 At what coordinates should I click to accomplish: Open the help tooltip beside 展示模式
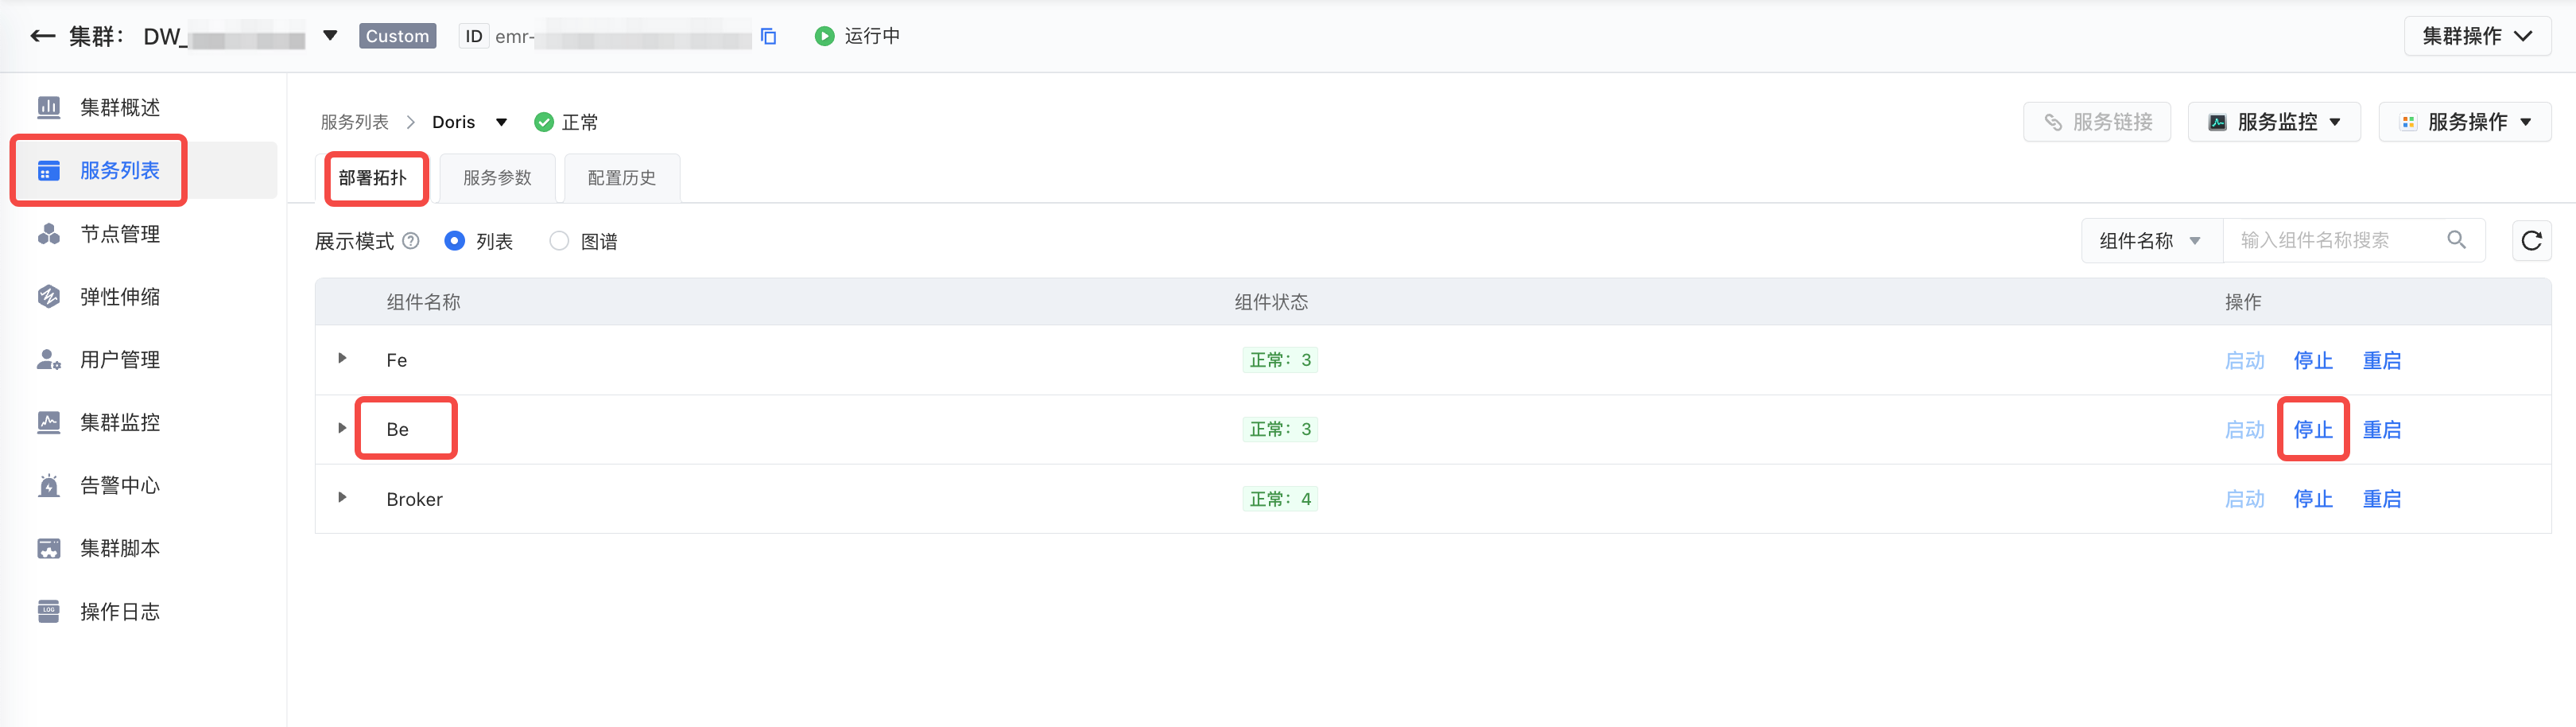click(410, 241)
